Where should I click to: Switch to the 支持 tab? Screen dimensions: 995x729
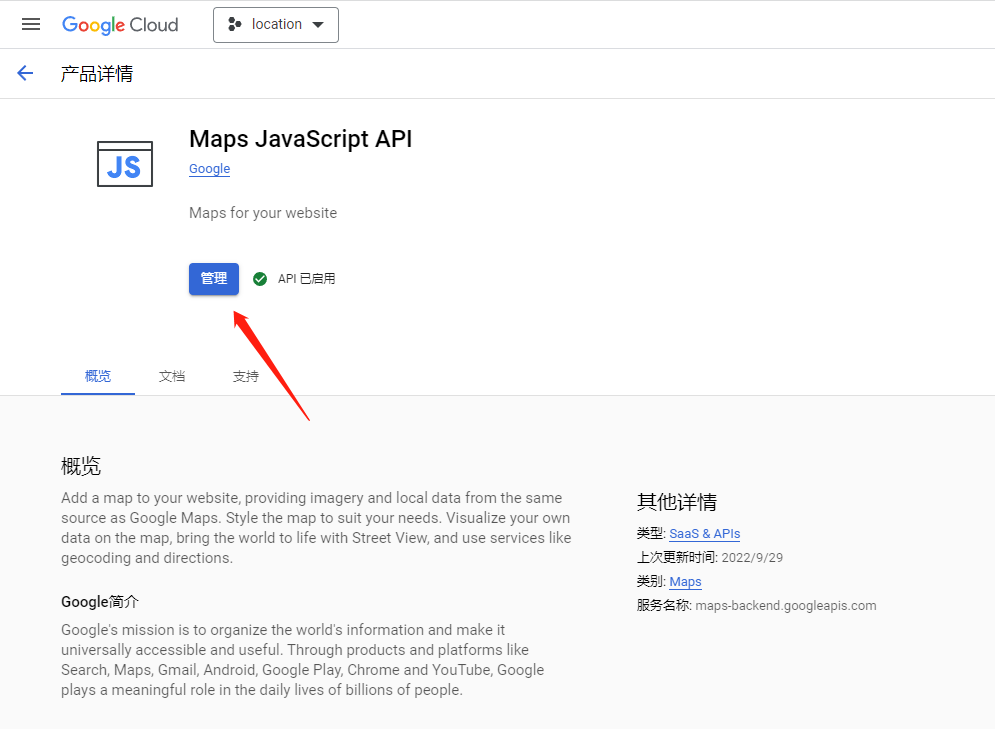coord(246,376)
